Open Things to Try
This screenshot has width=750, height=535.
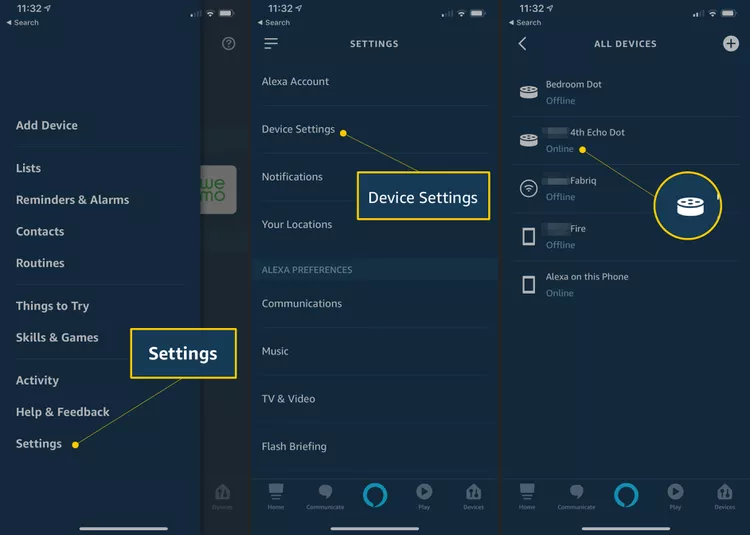(x=53, y=306)
